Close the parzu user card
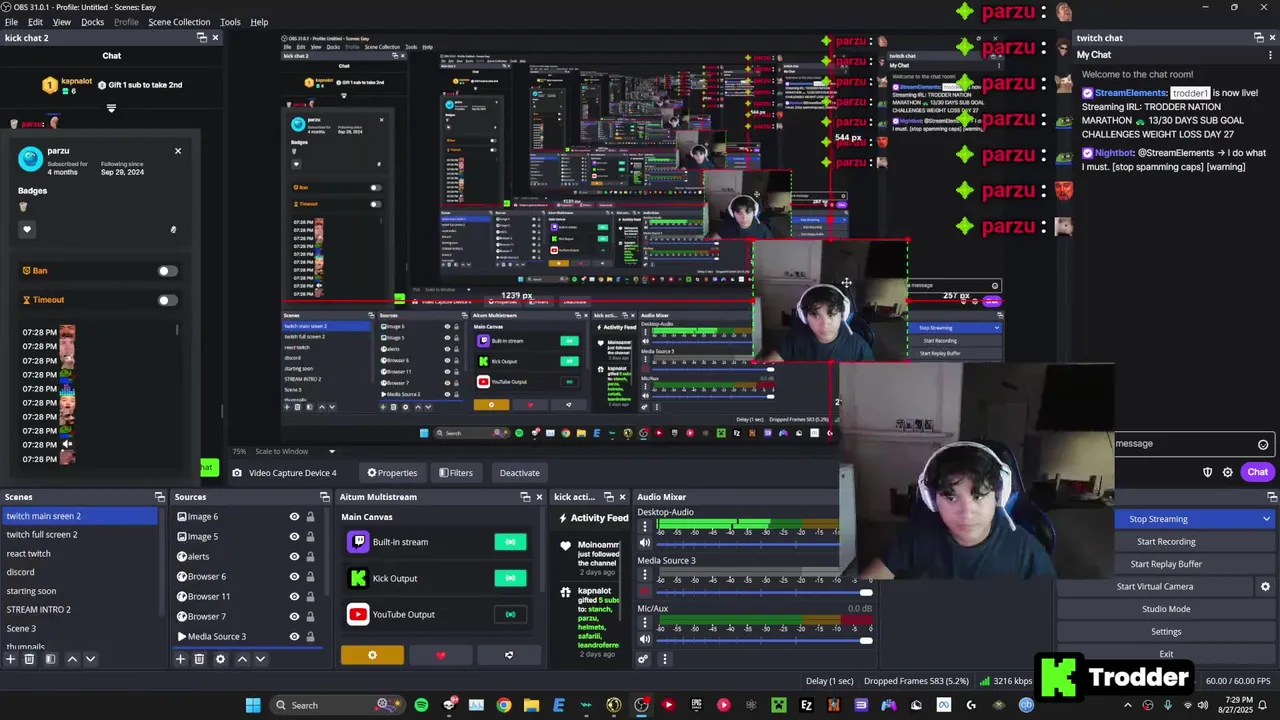Screen dimensions: 1280x720 [178, 151]
